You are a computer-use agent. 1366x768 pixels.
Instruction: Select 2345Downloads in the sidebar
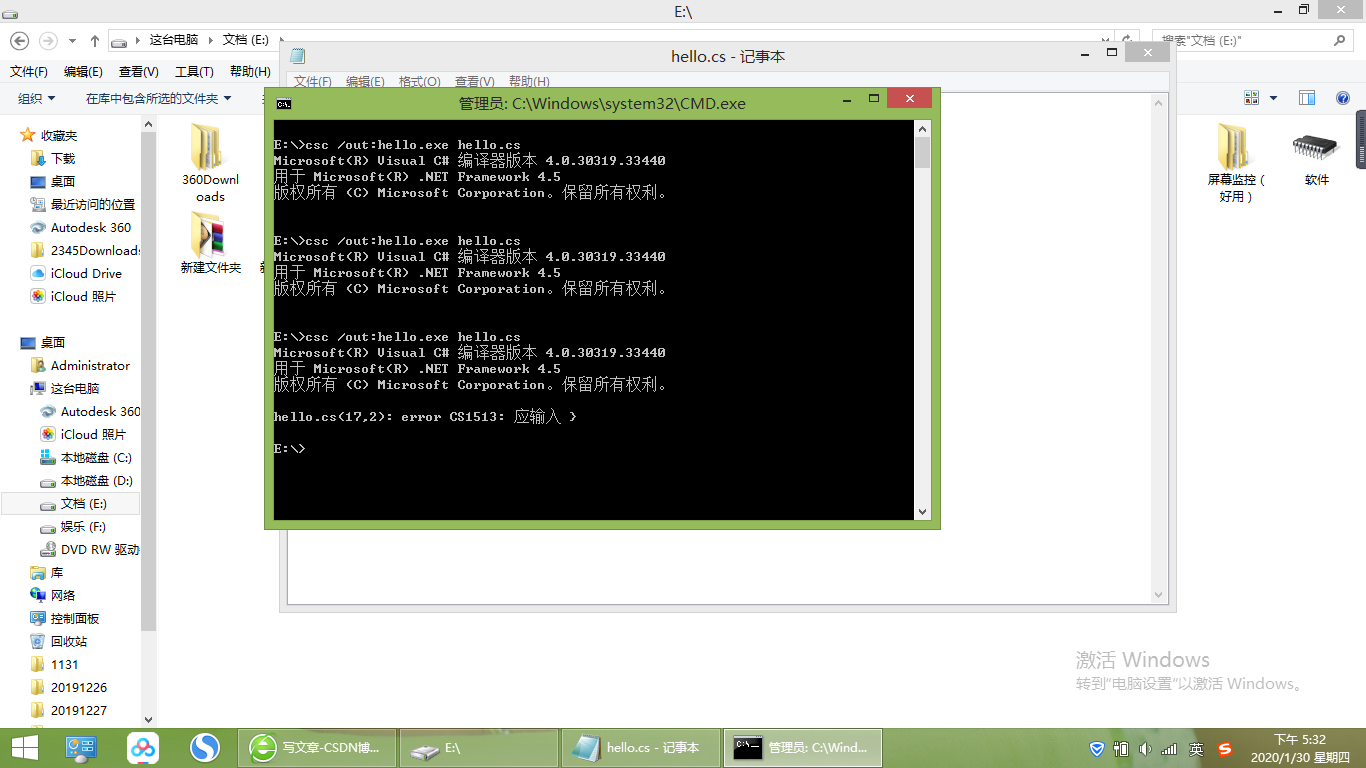86,250
